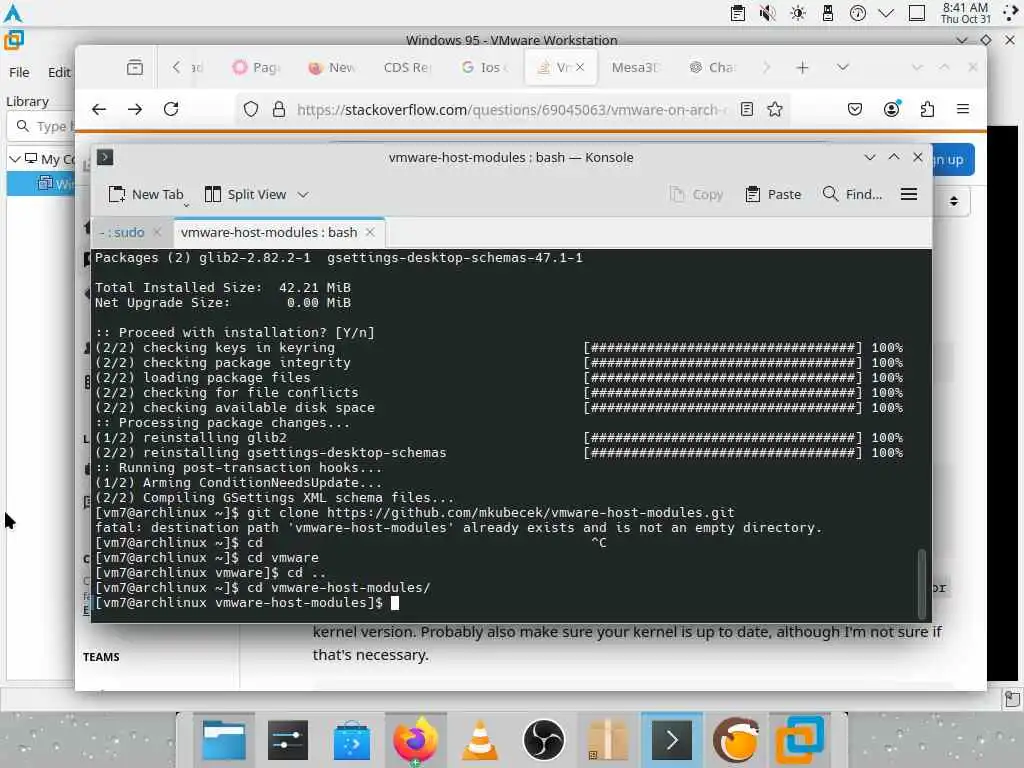Open OBS Studio from the dock
This screenshot has height=768, width=1024.
[543, 741]
